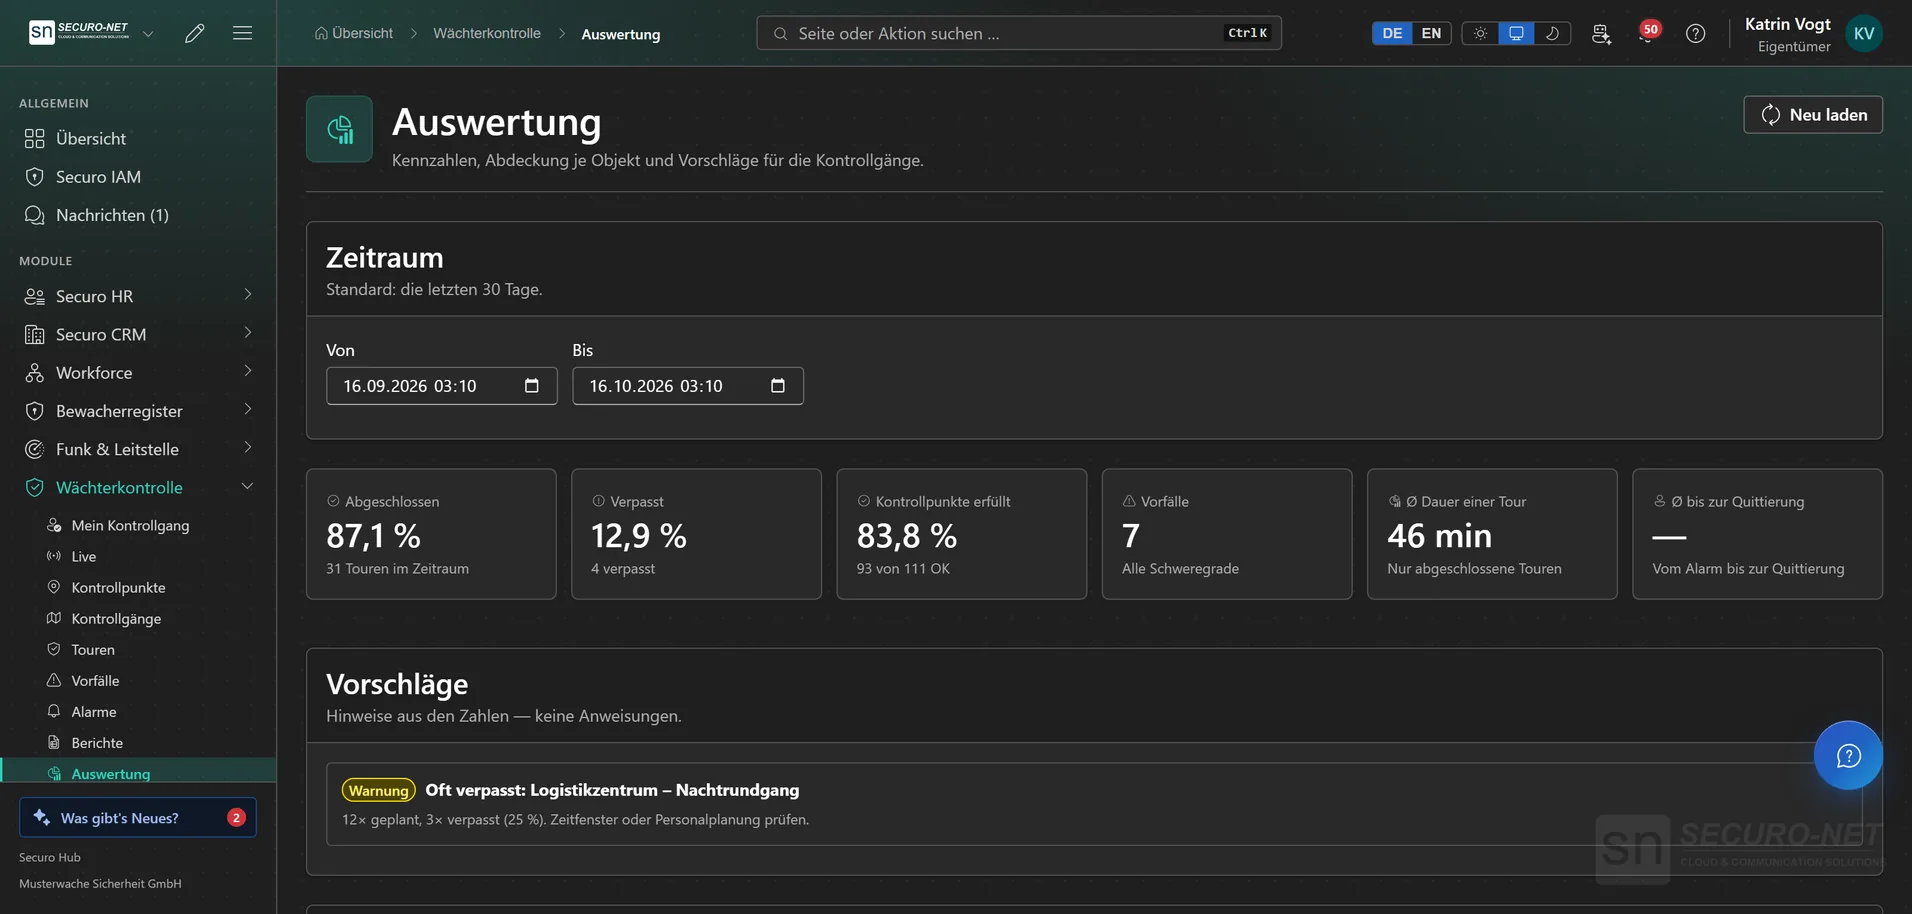The width and height of the screenshot is (1912, 914).
Task: Toggle the hamburger sidebar menu icon
Action: click(x=242, y=33)
